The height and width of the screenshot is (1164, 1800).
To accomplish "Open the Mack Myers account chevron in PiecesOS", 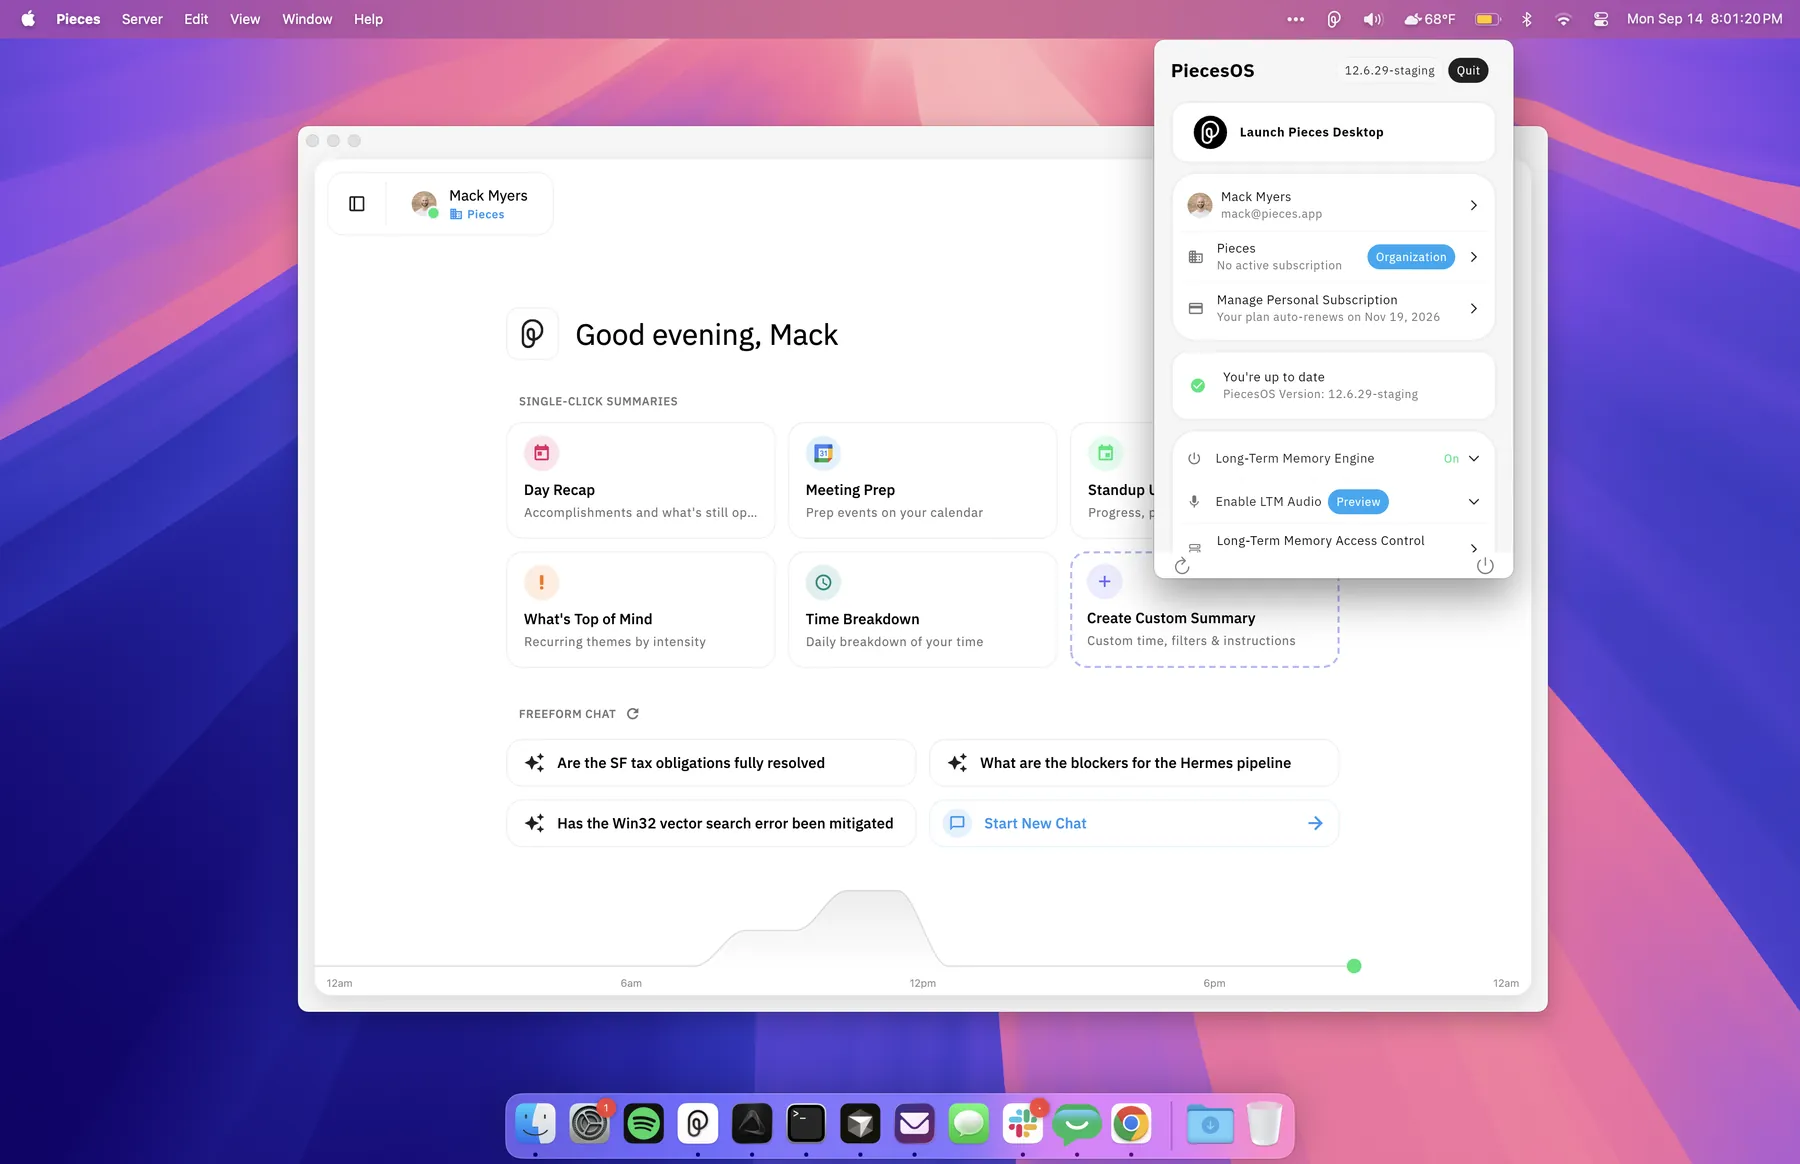I will coord(1474,205).
